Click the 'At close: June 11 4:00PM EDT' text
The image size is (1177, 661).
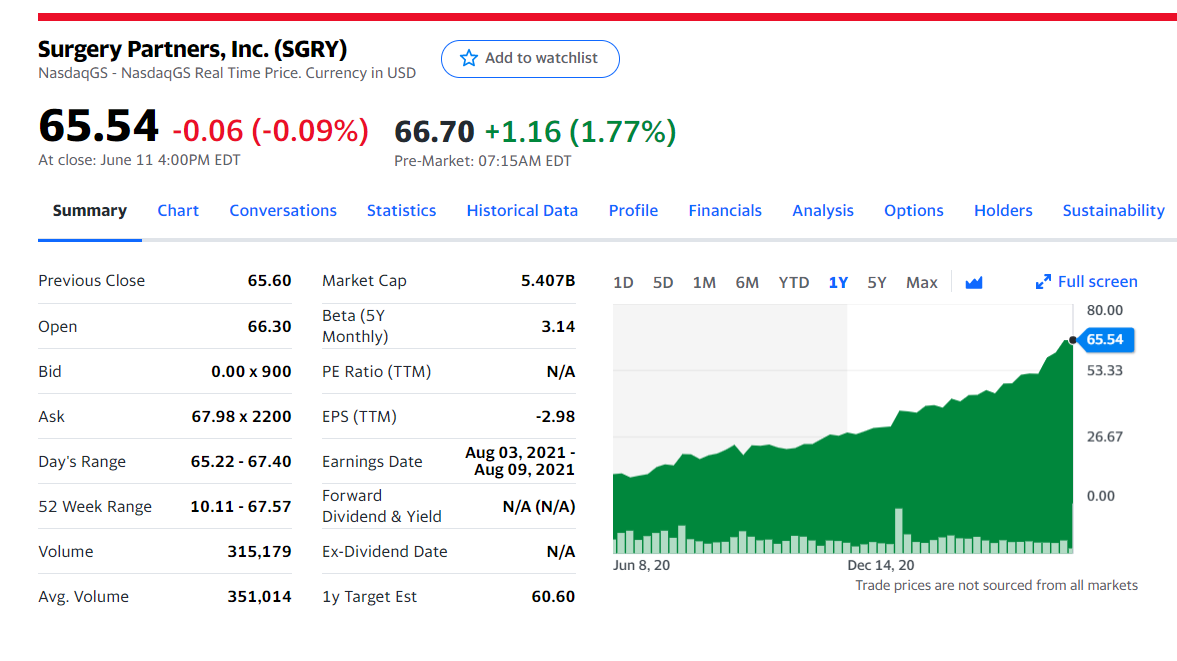coord(140,160)
